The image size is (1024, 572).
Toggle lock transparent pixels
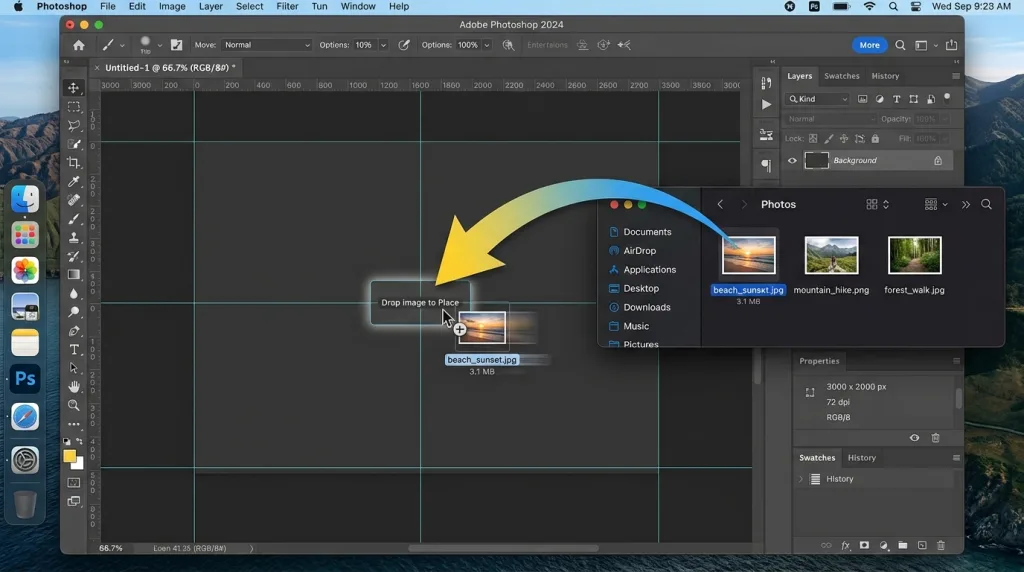pos(813,138)
